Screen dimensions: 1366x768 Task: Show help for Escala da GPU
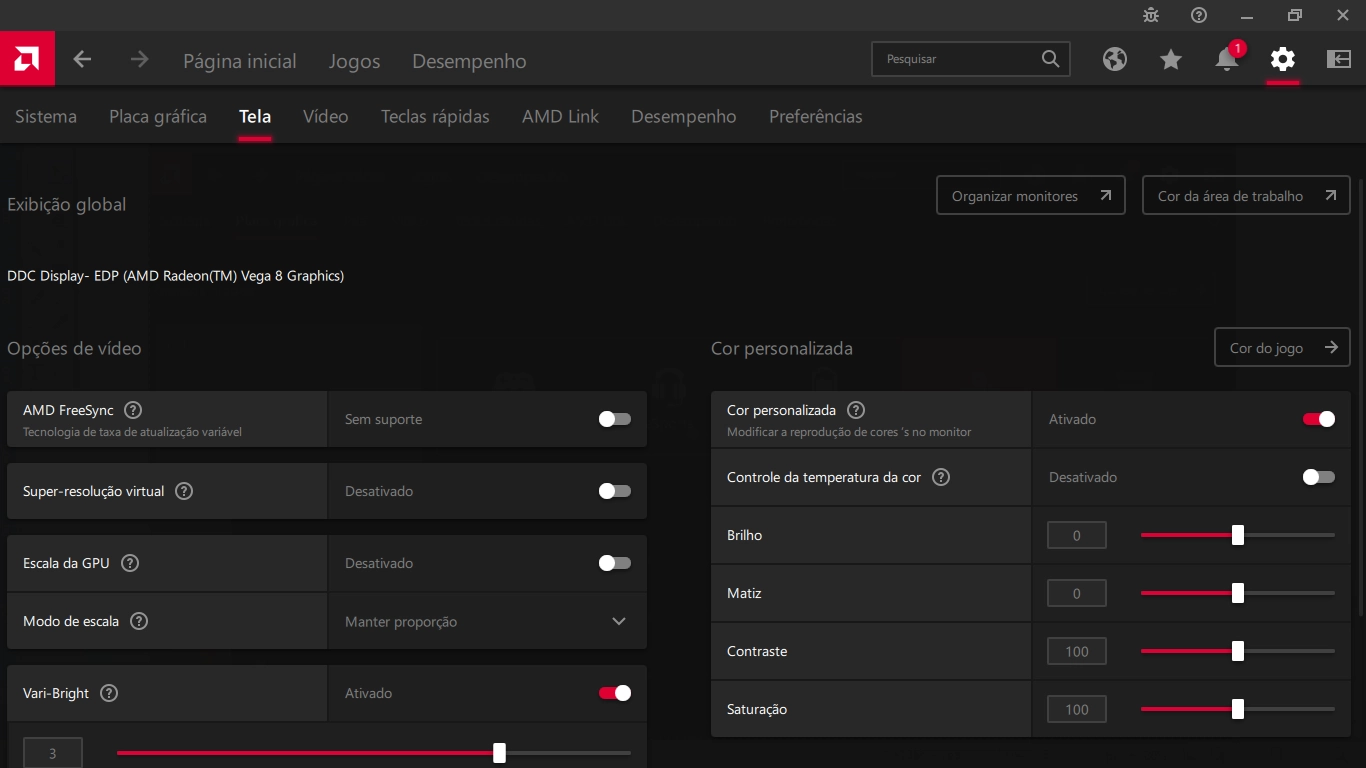coord(130,563)
